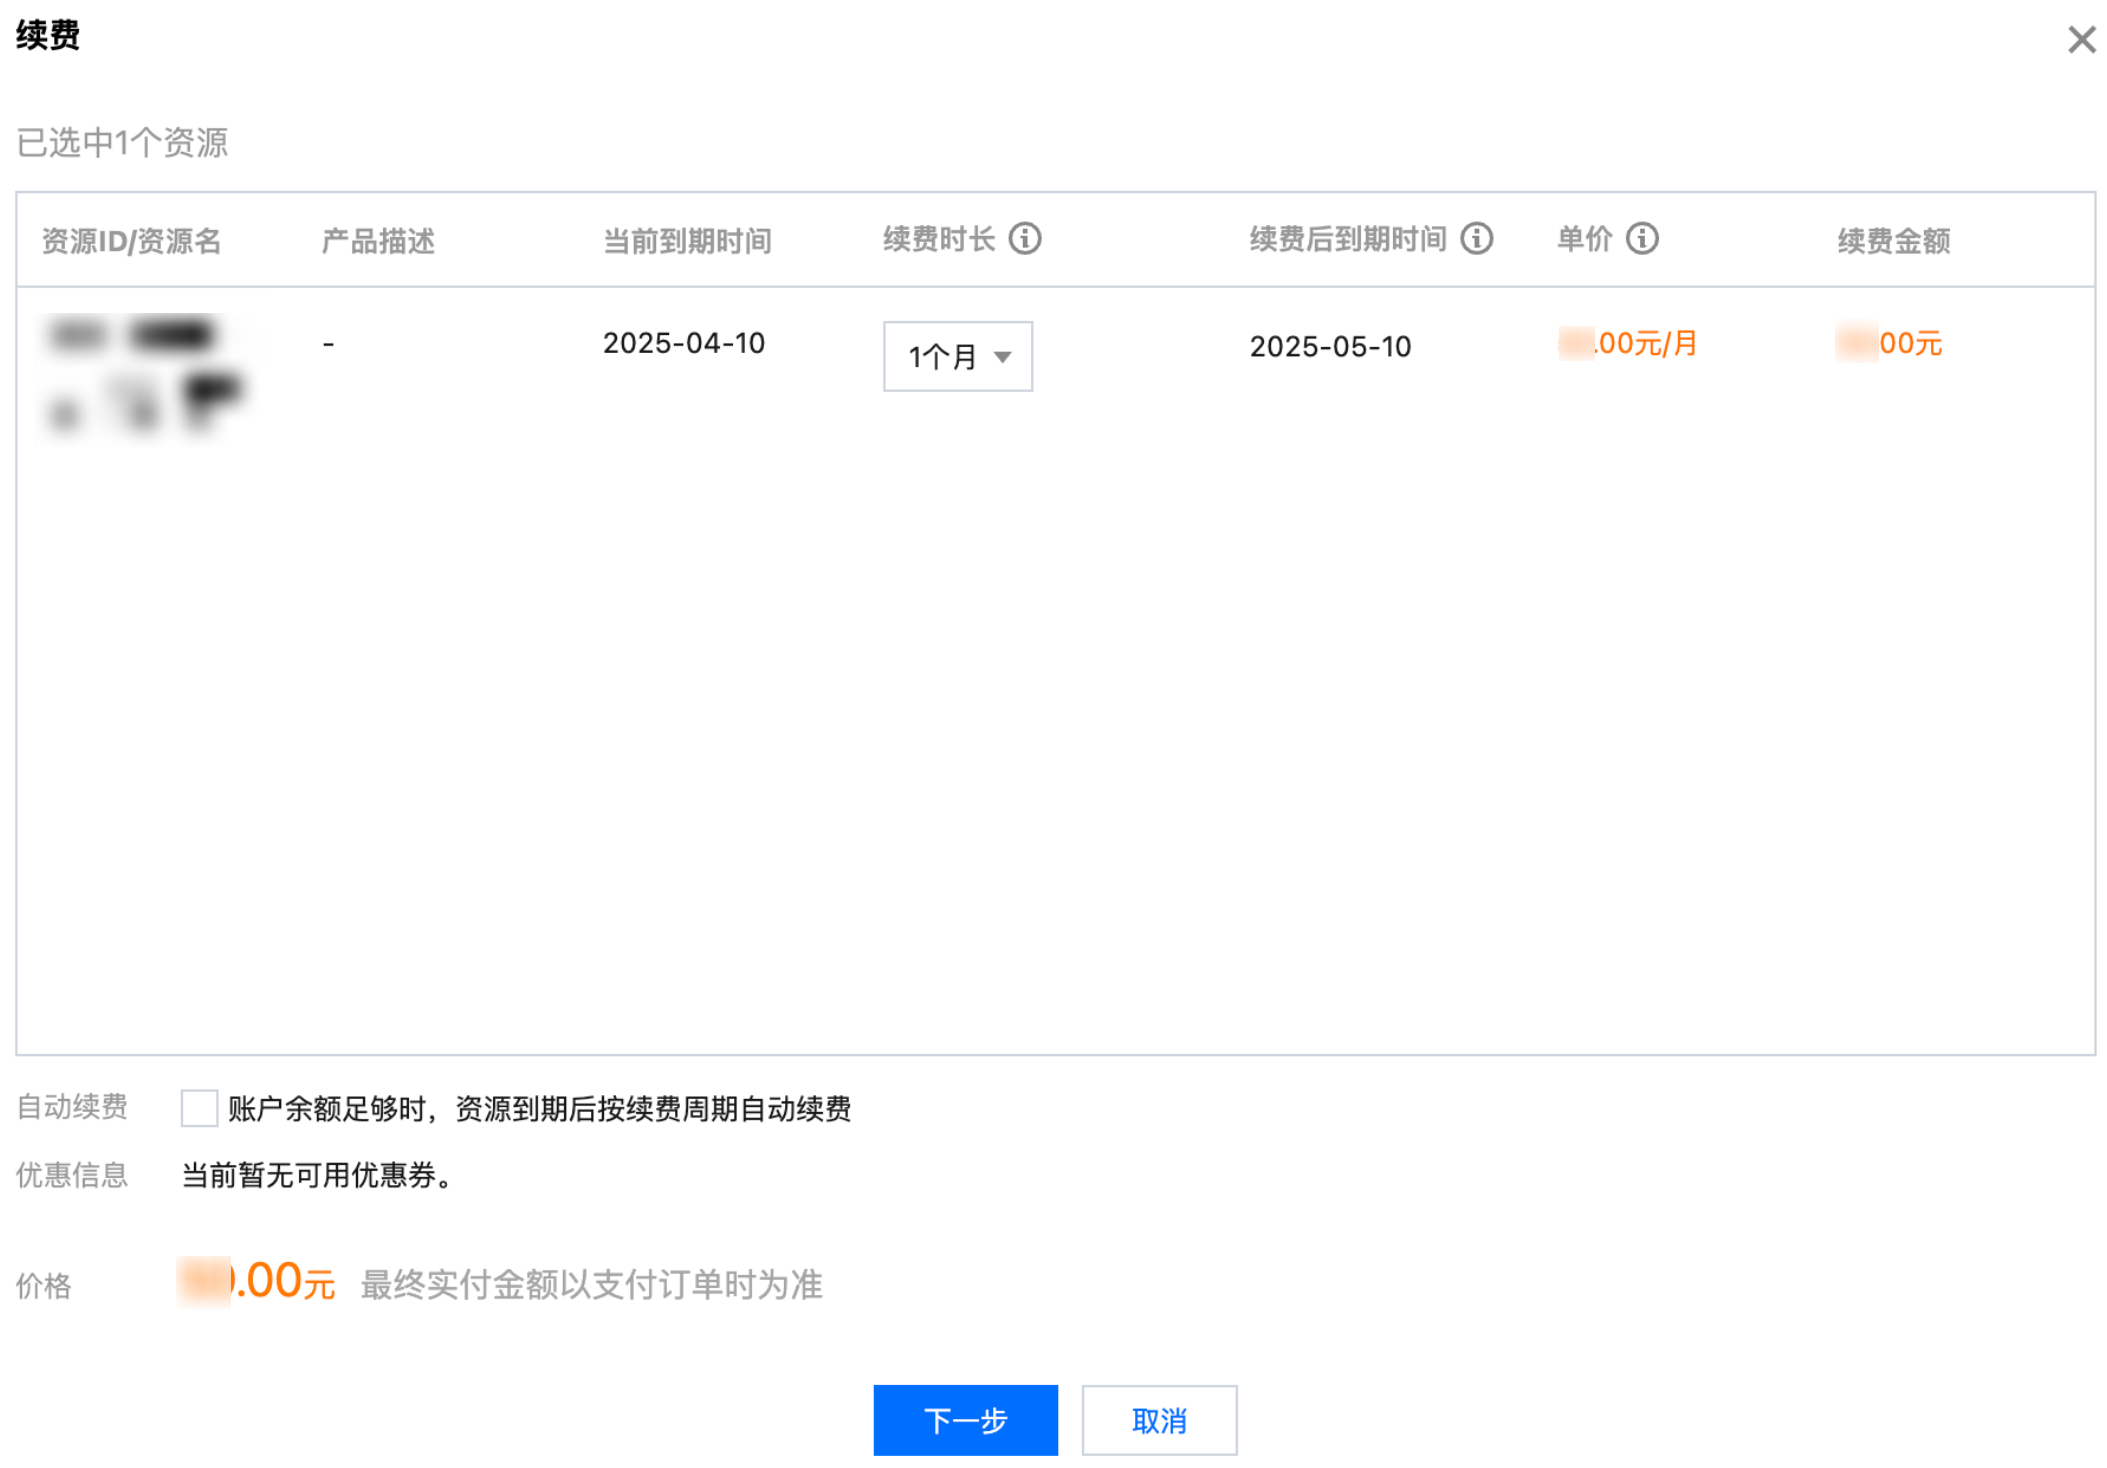Click the info icon next to 续费时长
Image resolution: width=2107 pixels, height=1468 pixels.
click(x=1025, y=239)
